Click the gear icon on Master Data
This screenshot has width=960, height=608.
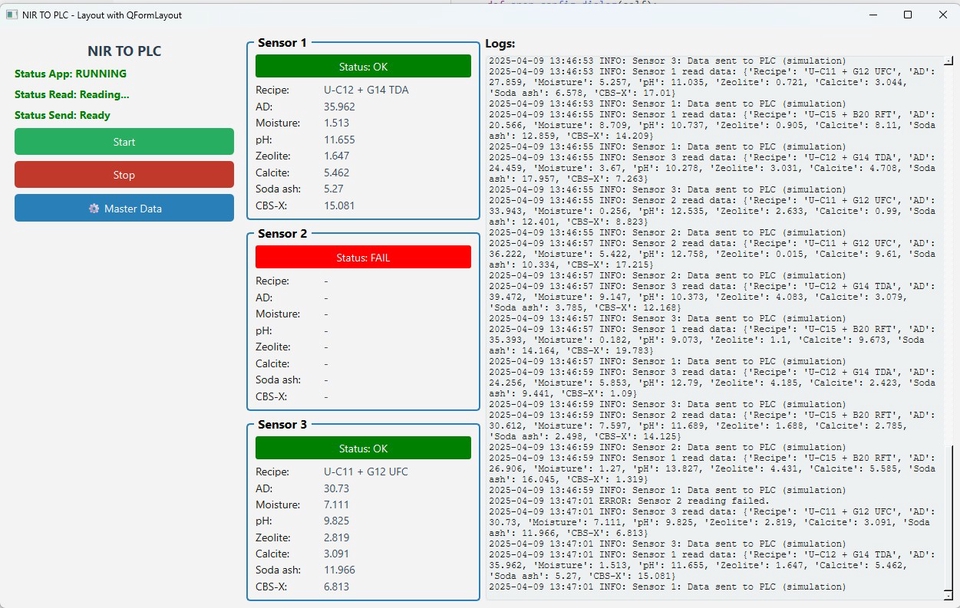[94, 208]
